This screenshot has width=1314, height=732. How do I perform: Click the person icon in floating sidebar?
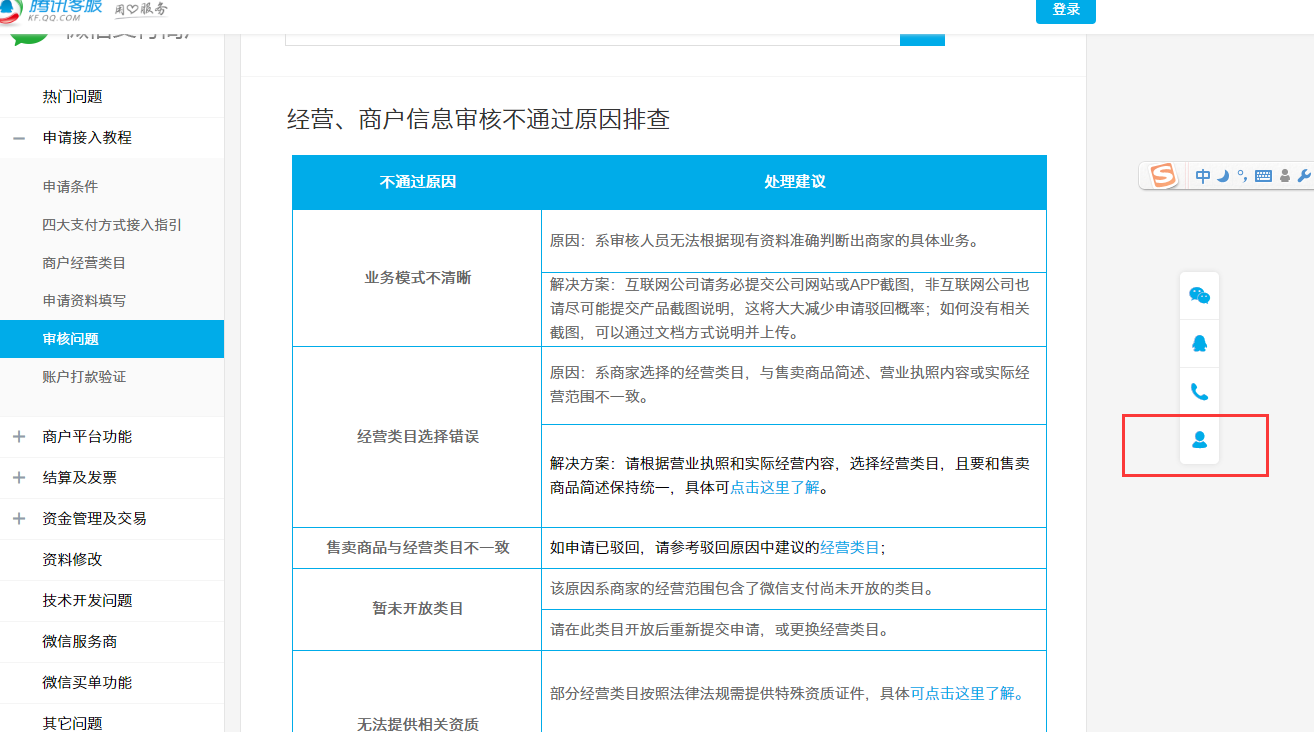[x=1199, y=439]
